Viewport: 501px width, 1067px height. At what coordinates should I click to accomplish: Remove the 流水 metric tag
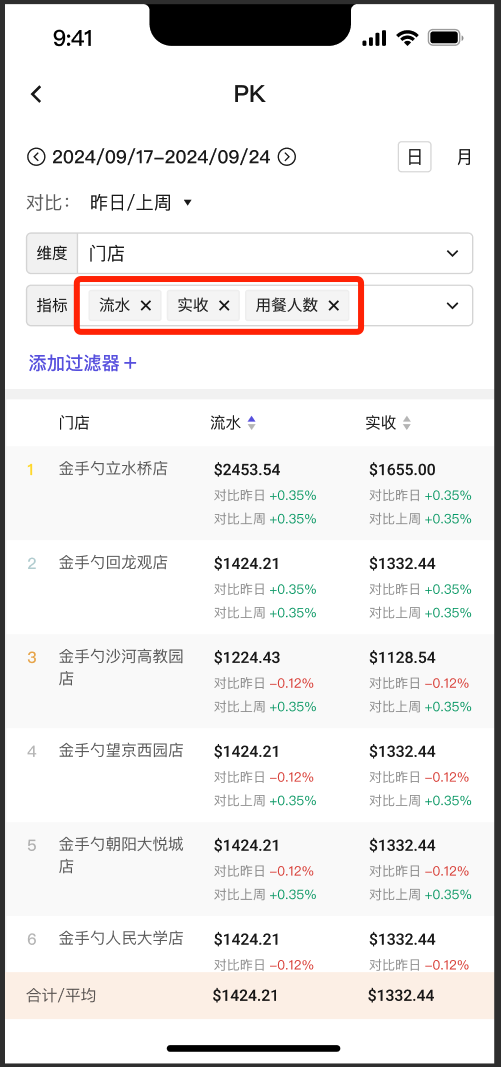(146, 306)
